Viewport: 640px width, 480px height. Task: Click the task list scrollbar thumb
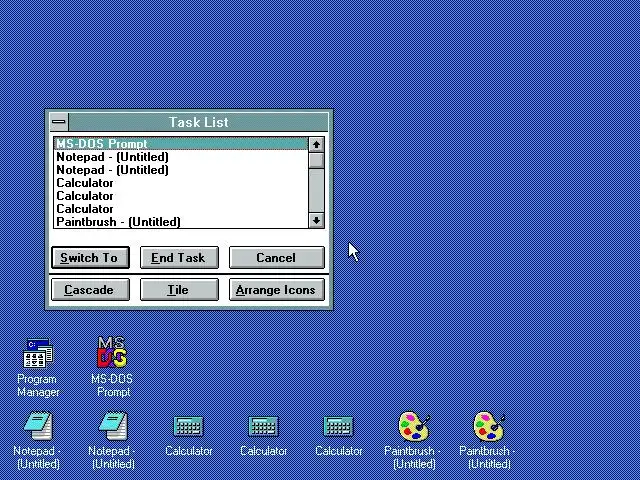click(x=316, y=160)
